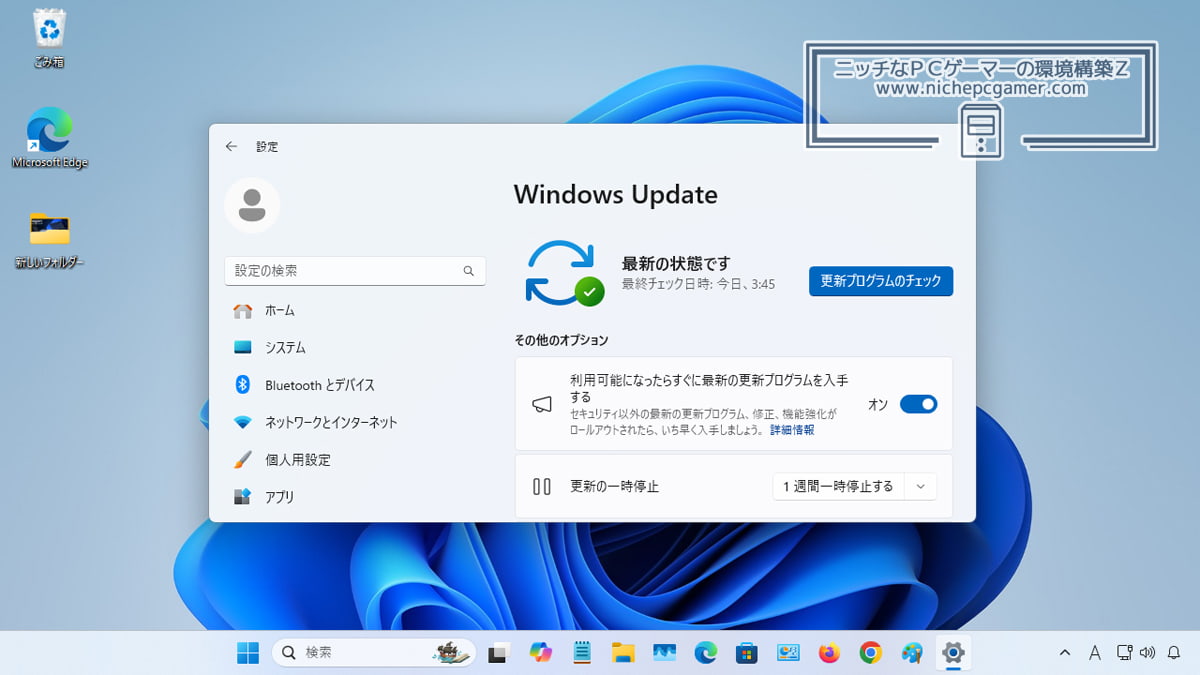Screen dimensions: 1200x675
Task: Open the volume speaker tray icon
Action: click(x=1147, y=653)
